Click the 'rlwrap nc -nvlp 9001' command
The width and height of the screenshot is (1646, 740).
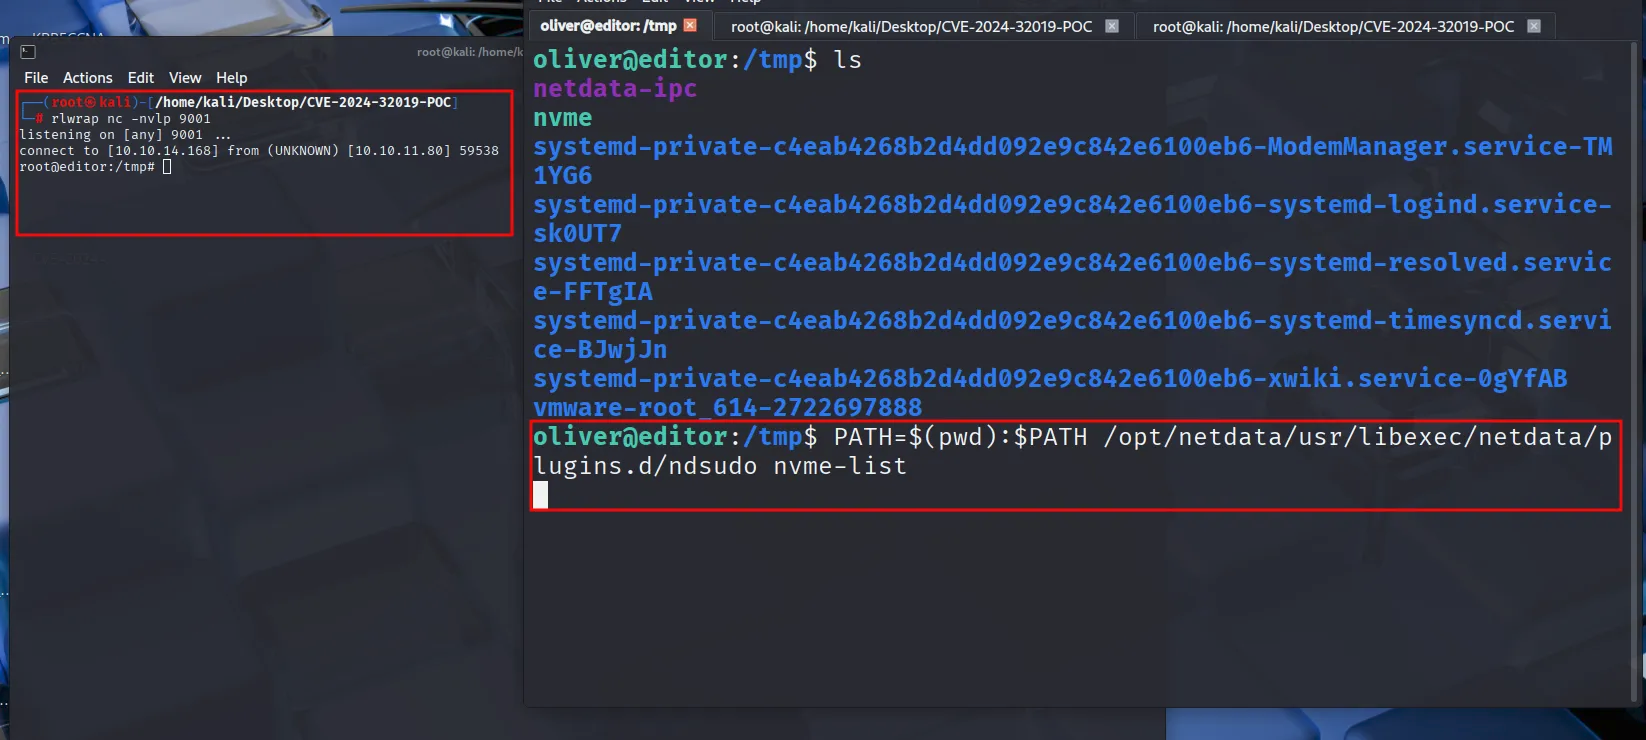[x=131, y=118]
